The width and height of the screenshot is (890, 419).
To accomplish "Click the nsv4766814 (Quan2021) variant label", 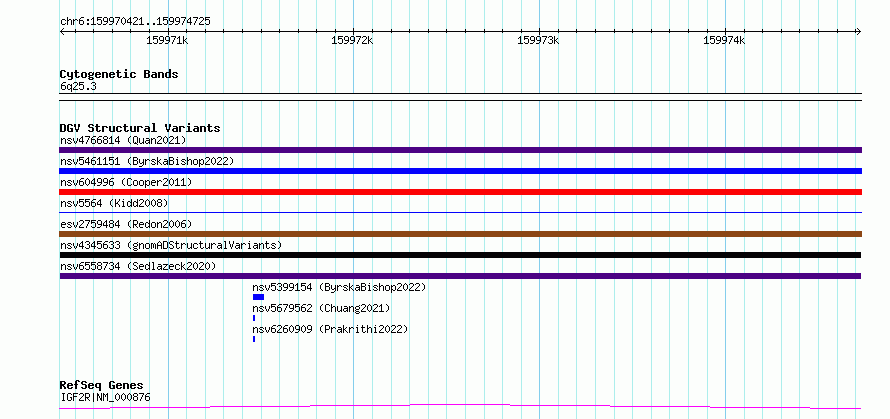I will click(123, 140).
